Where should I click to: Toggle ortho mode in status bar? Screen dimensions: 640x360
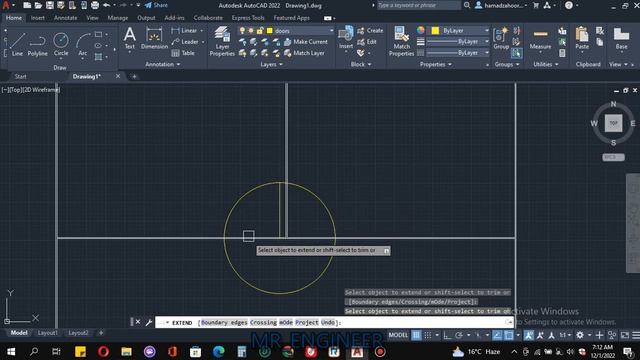(x=447, y=335)
